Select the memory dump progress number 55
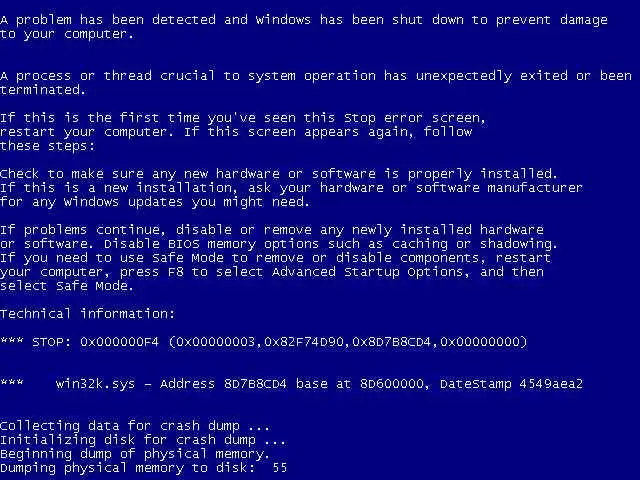 280,467
